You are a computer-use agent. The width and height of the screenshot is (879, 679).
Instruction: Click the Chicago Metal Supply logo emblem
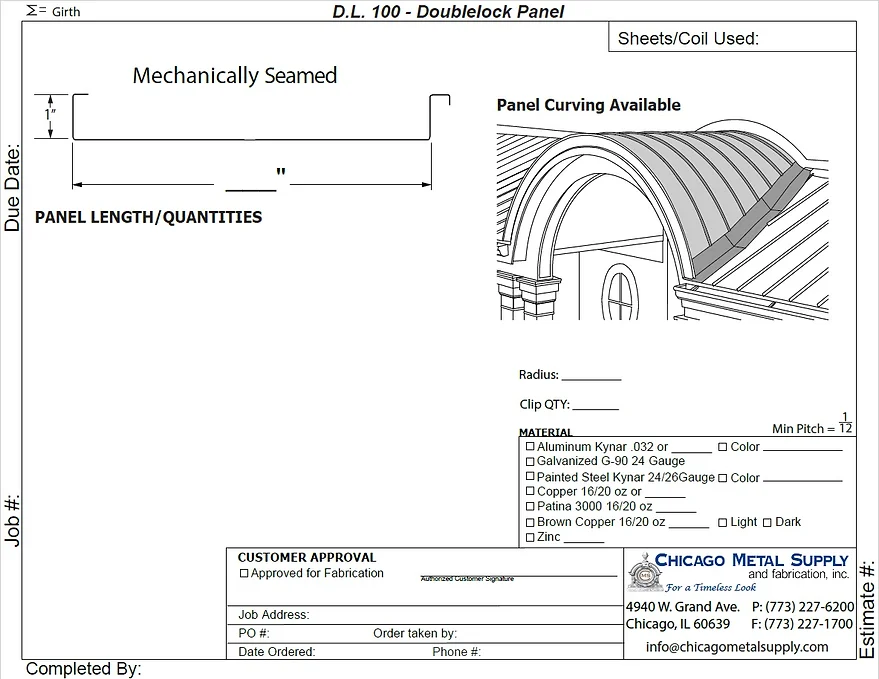(645, 572)
